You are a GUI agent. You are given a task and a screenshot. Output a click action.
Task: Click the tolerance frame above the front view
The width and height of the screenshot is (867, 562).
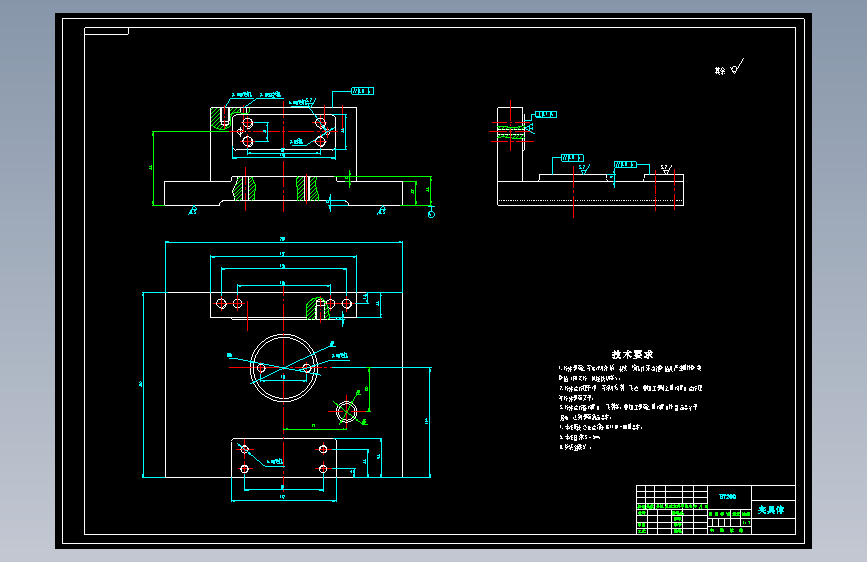coord(362,91)
